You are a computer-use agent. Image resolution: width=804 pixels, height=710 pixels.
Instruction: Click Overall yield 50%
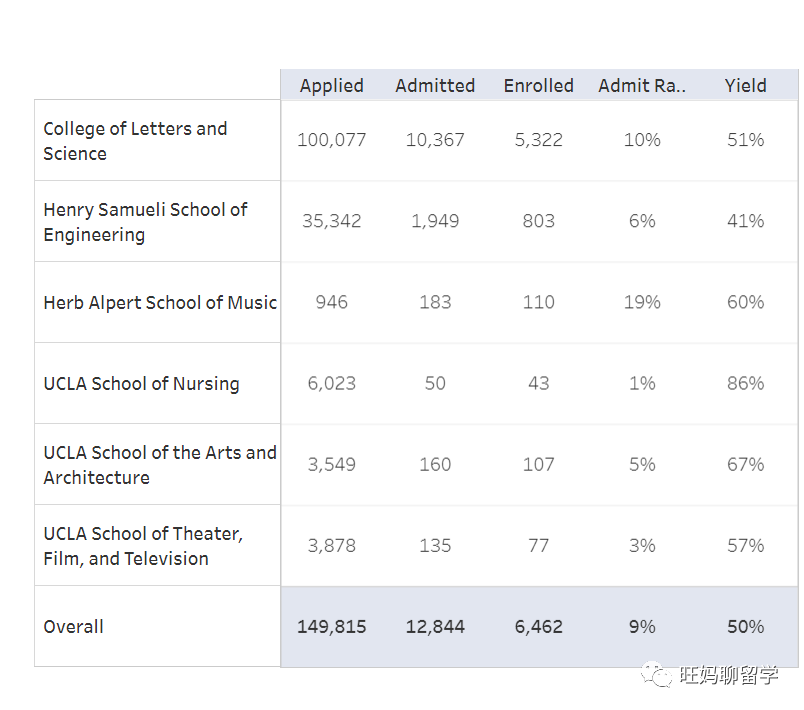point(746,626)
